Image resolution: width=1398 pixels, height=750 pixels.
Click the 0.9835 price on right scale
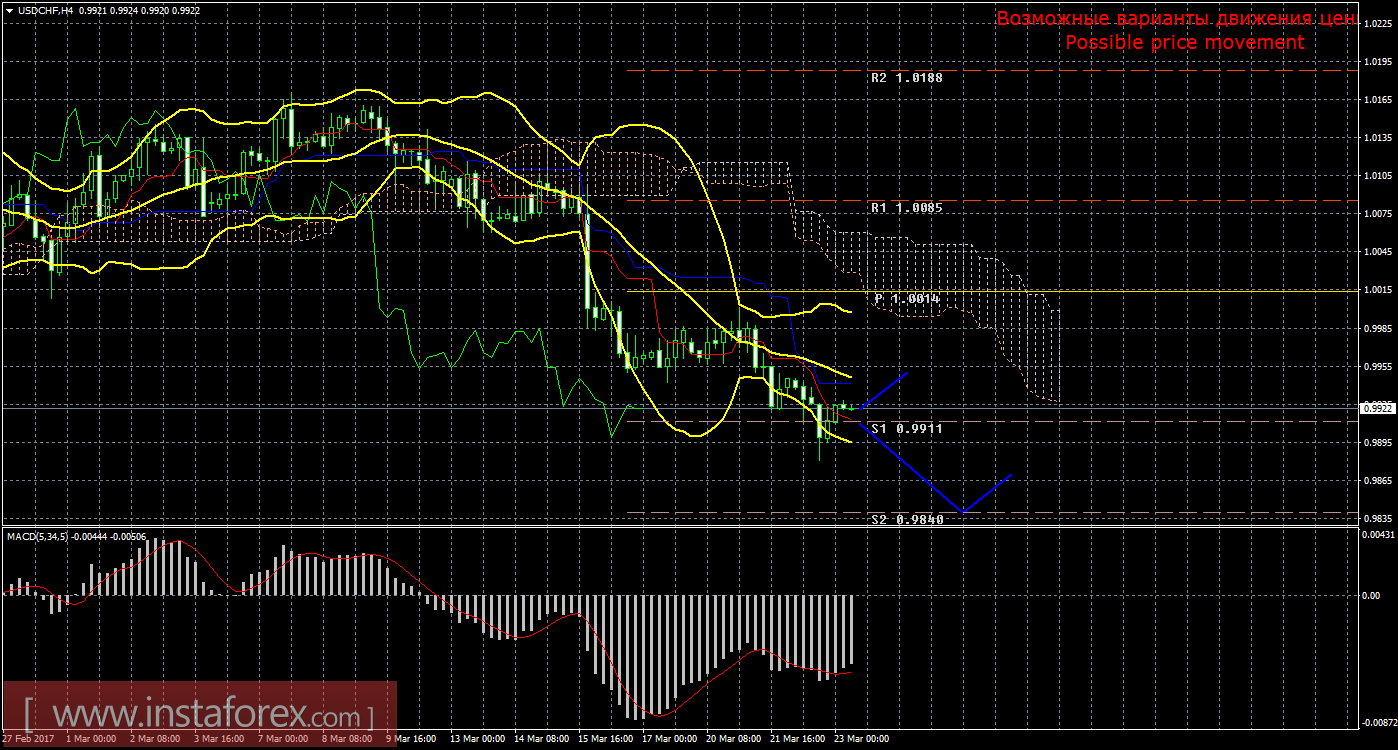pos(1376,519)
